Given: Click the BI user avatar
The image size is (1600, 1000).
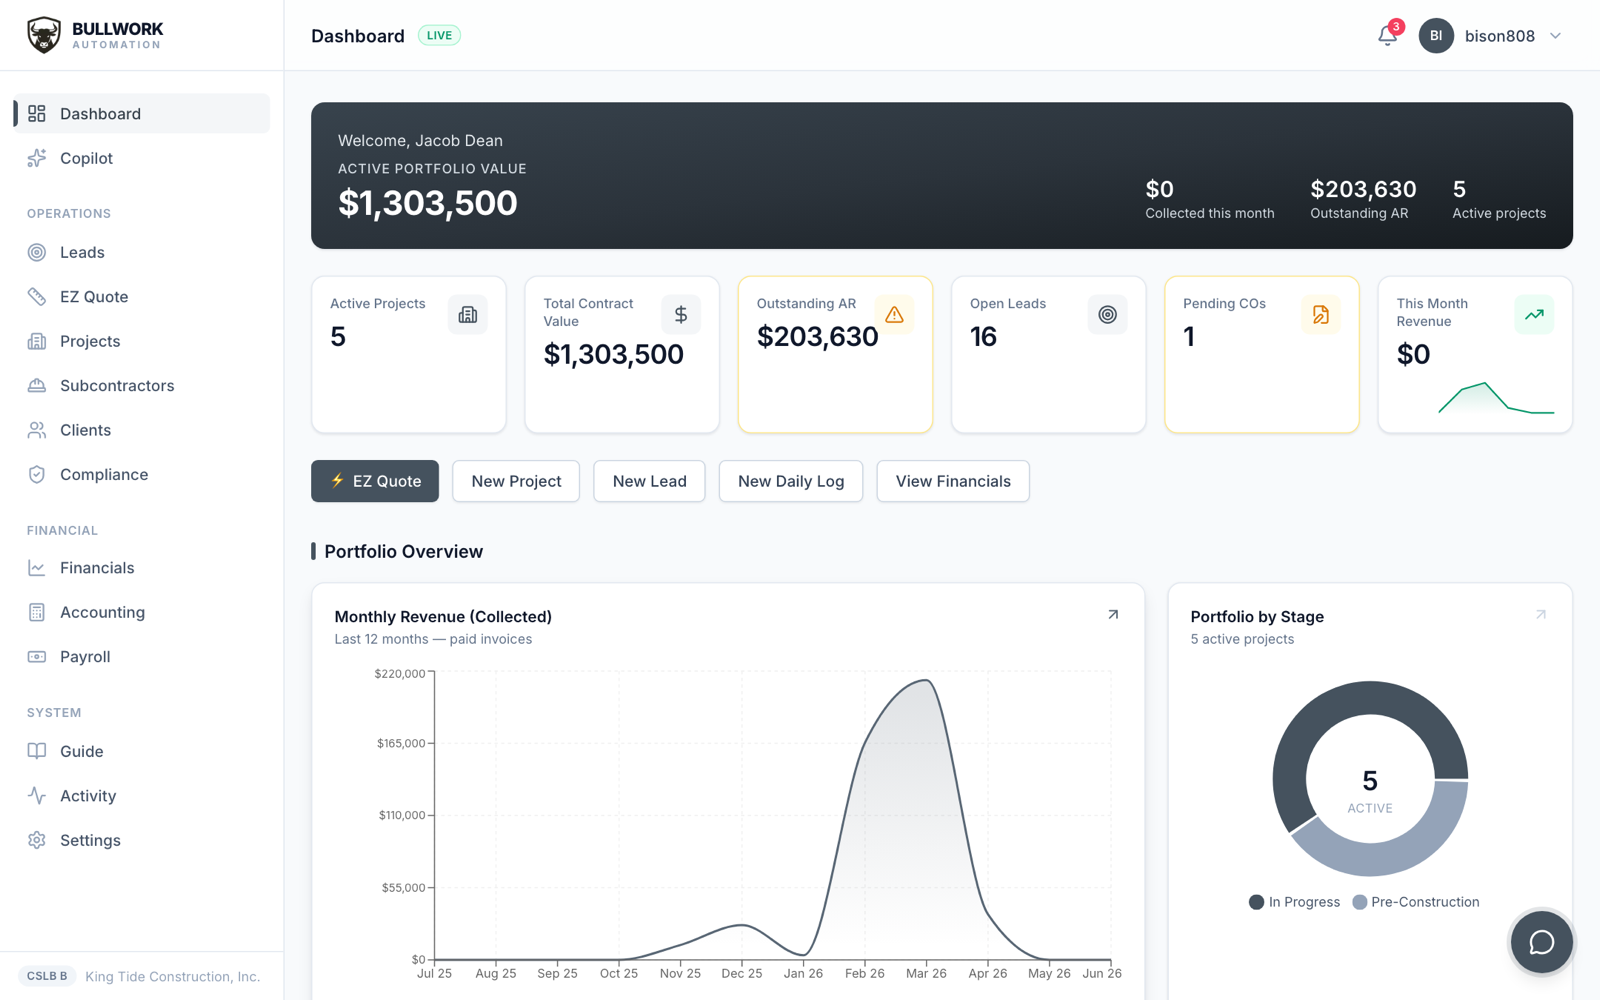Looking at the screenshot, I should pos(1436,36).
